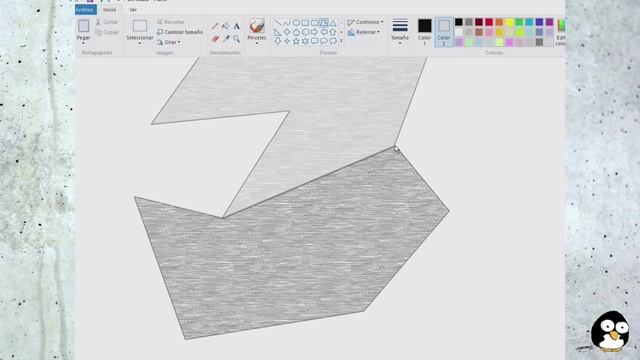Expand the Seleccionar dropdown arrow
Viewport: 640px width, 360px height.
click(x=140, y=43)
